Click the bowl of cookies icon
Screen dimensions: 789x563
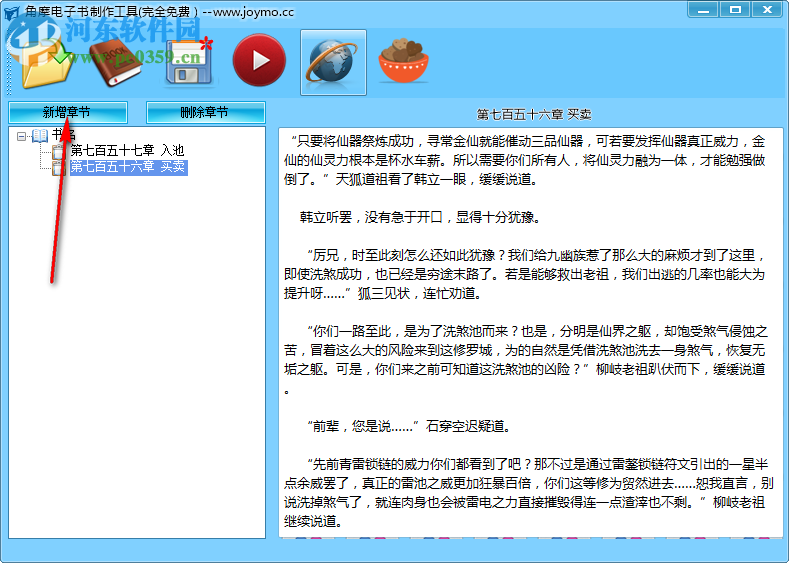coord(404,61)
